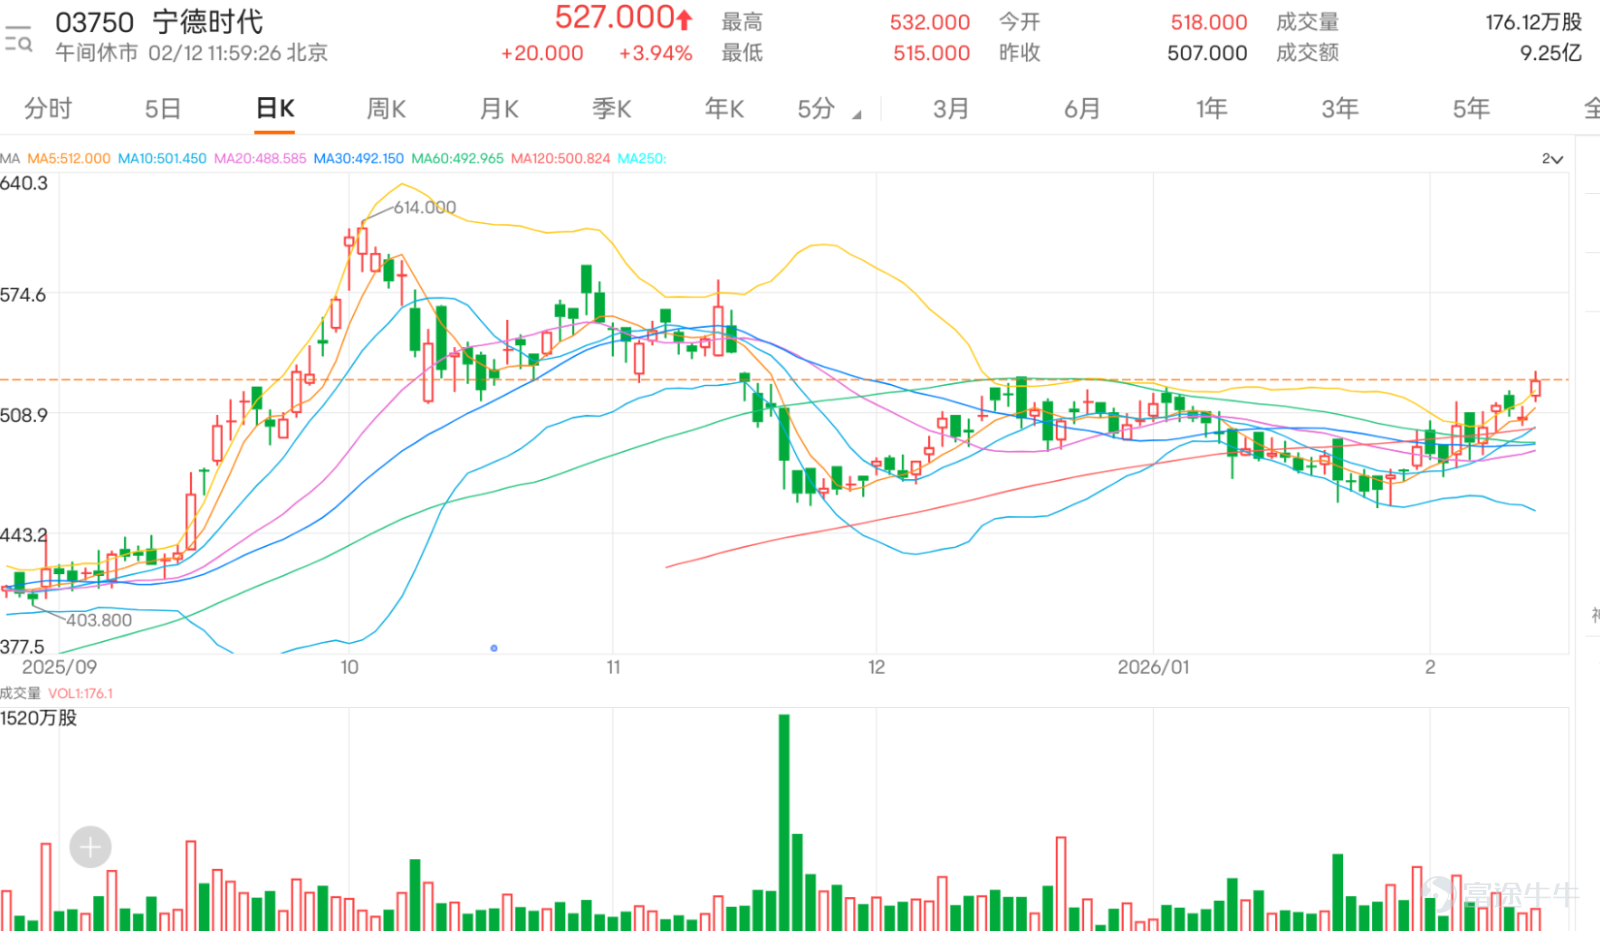Click the +3.94% change value
1600x931 pixels.
pos(656,53)
